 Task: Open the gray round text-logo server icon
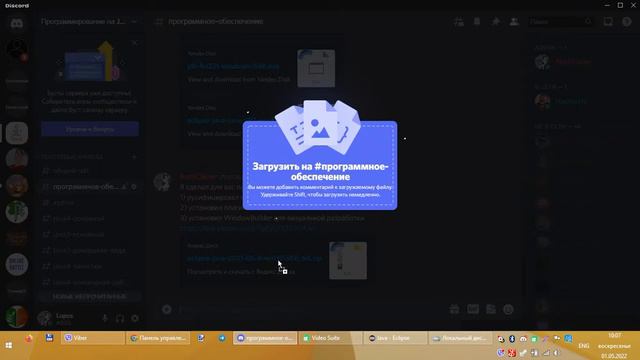point(17,264)
